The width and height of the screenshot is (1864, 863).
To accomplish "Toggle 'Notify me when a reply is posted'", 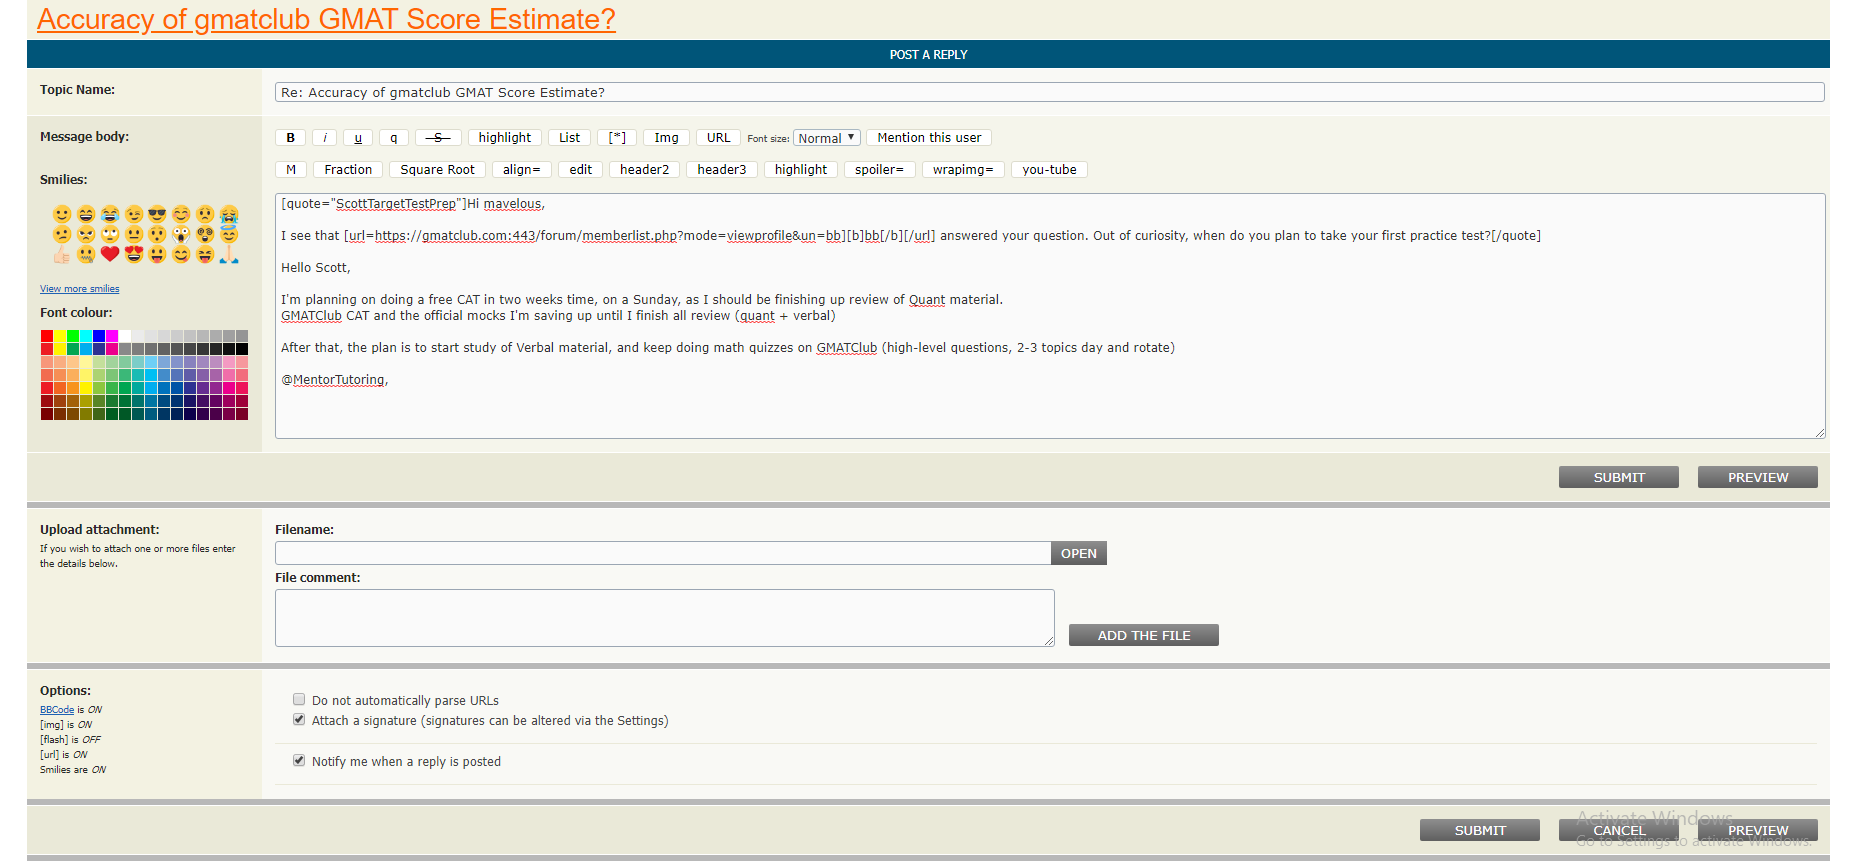I will click(299, 761).
